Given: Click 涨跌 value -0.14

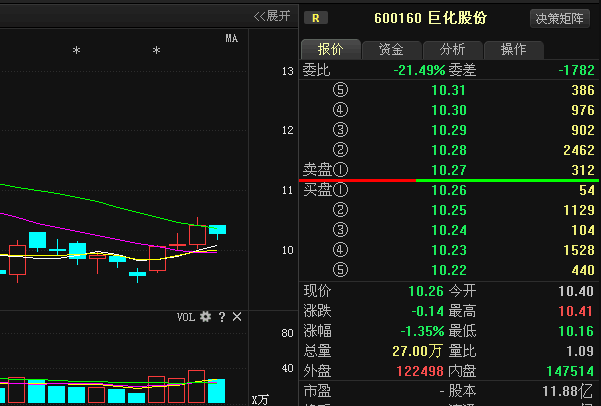Looking at the screenshot, I should [x=427, y=311].
